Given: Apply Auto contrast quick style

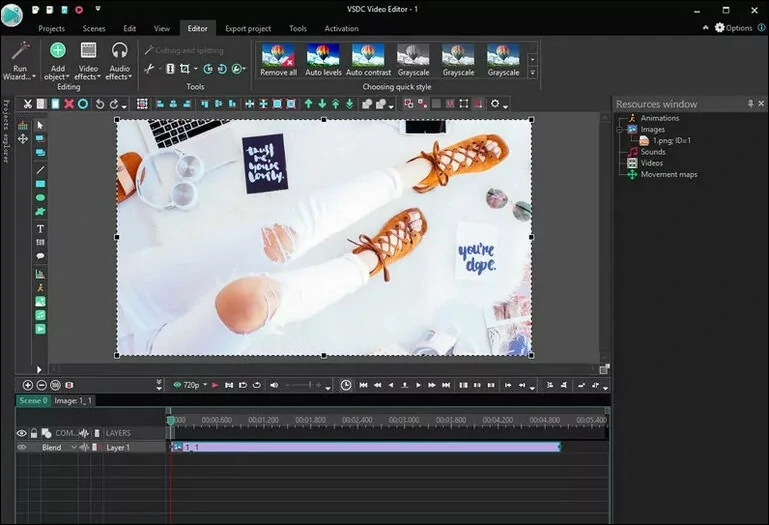Looking at the screenshot, I should click(368, 60).
